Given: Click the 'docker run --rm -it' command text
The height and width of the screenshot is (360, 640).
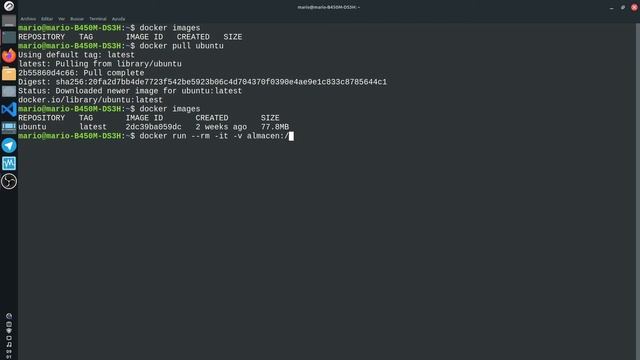Looking at the screenshot, I should tap(184, 136).
